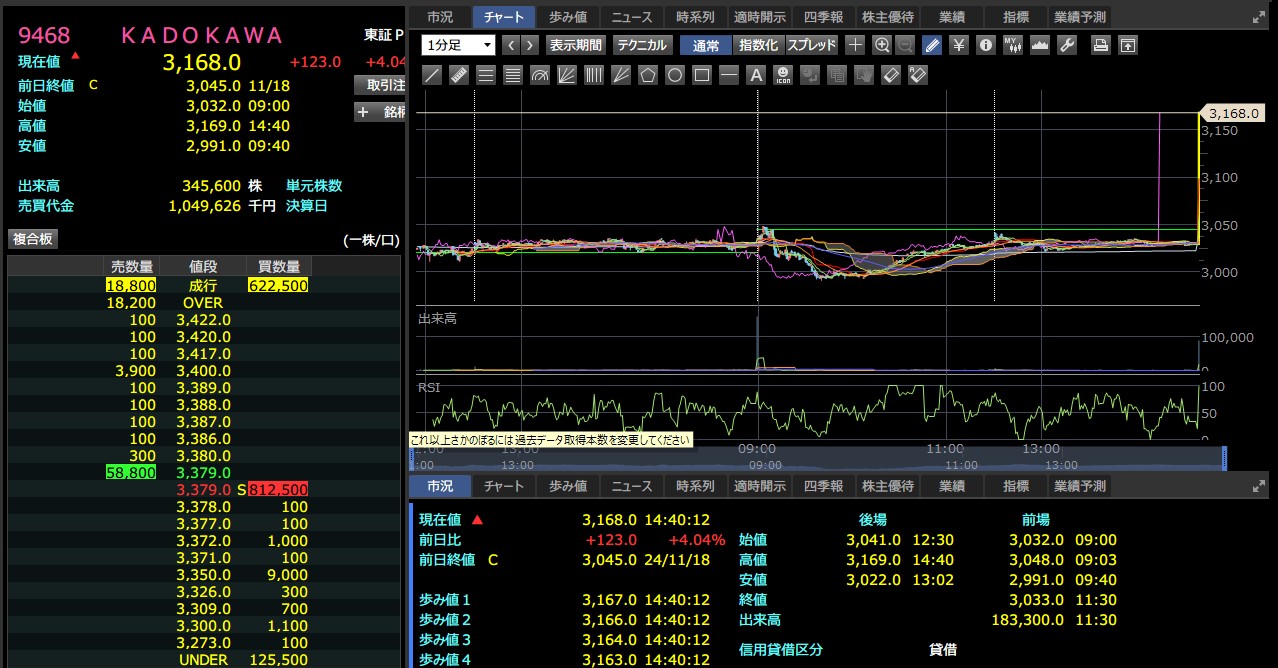
Task: Switch lower panel to 株主優待 tab
Action: [x=887, y=486]
